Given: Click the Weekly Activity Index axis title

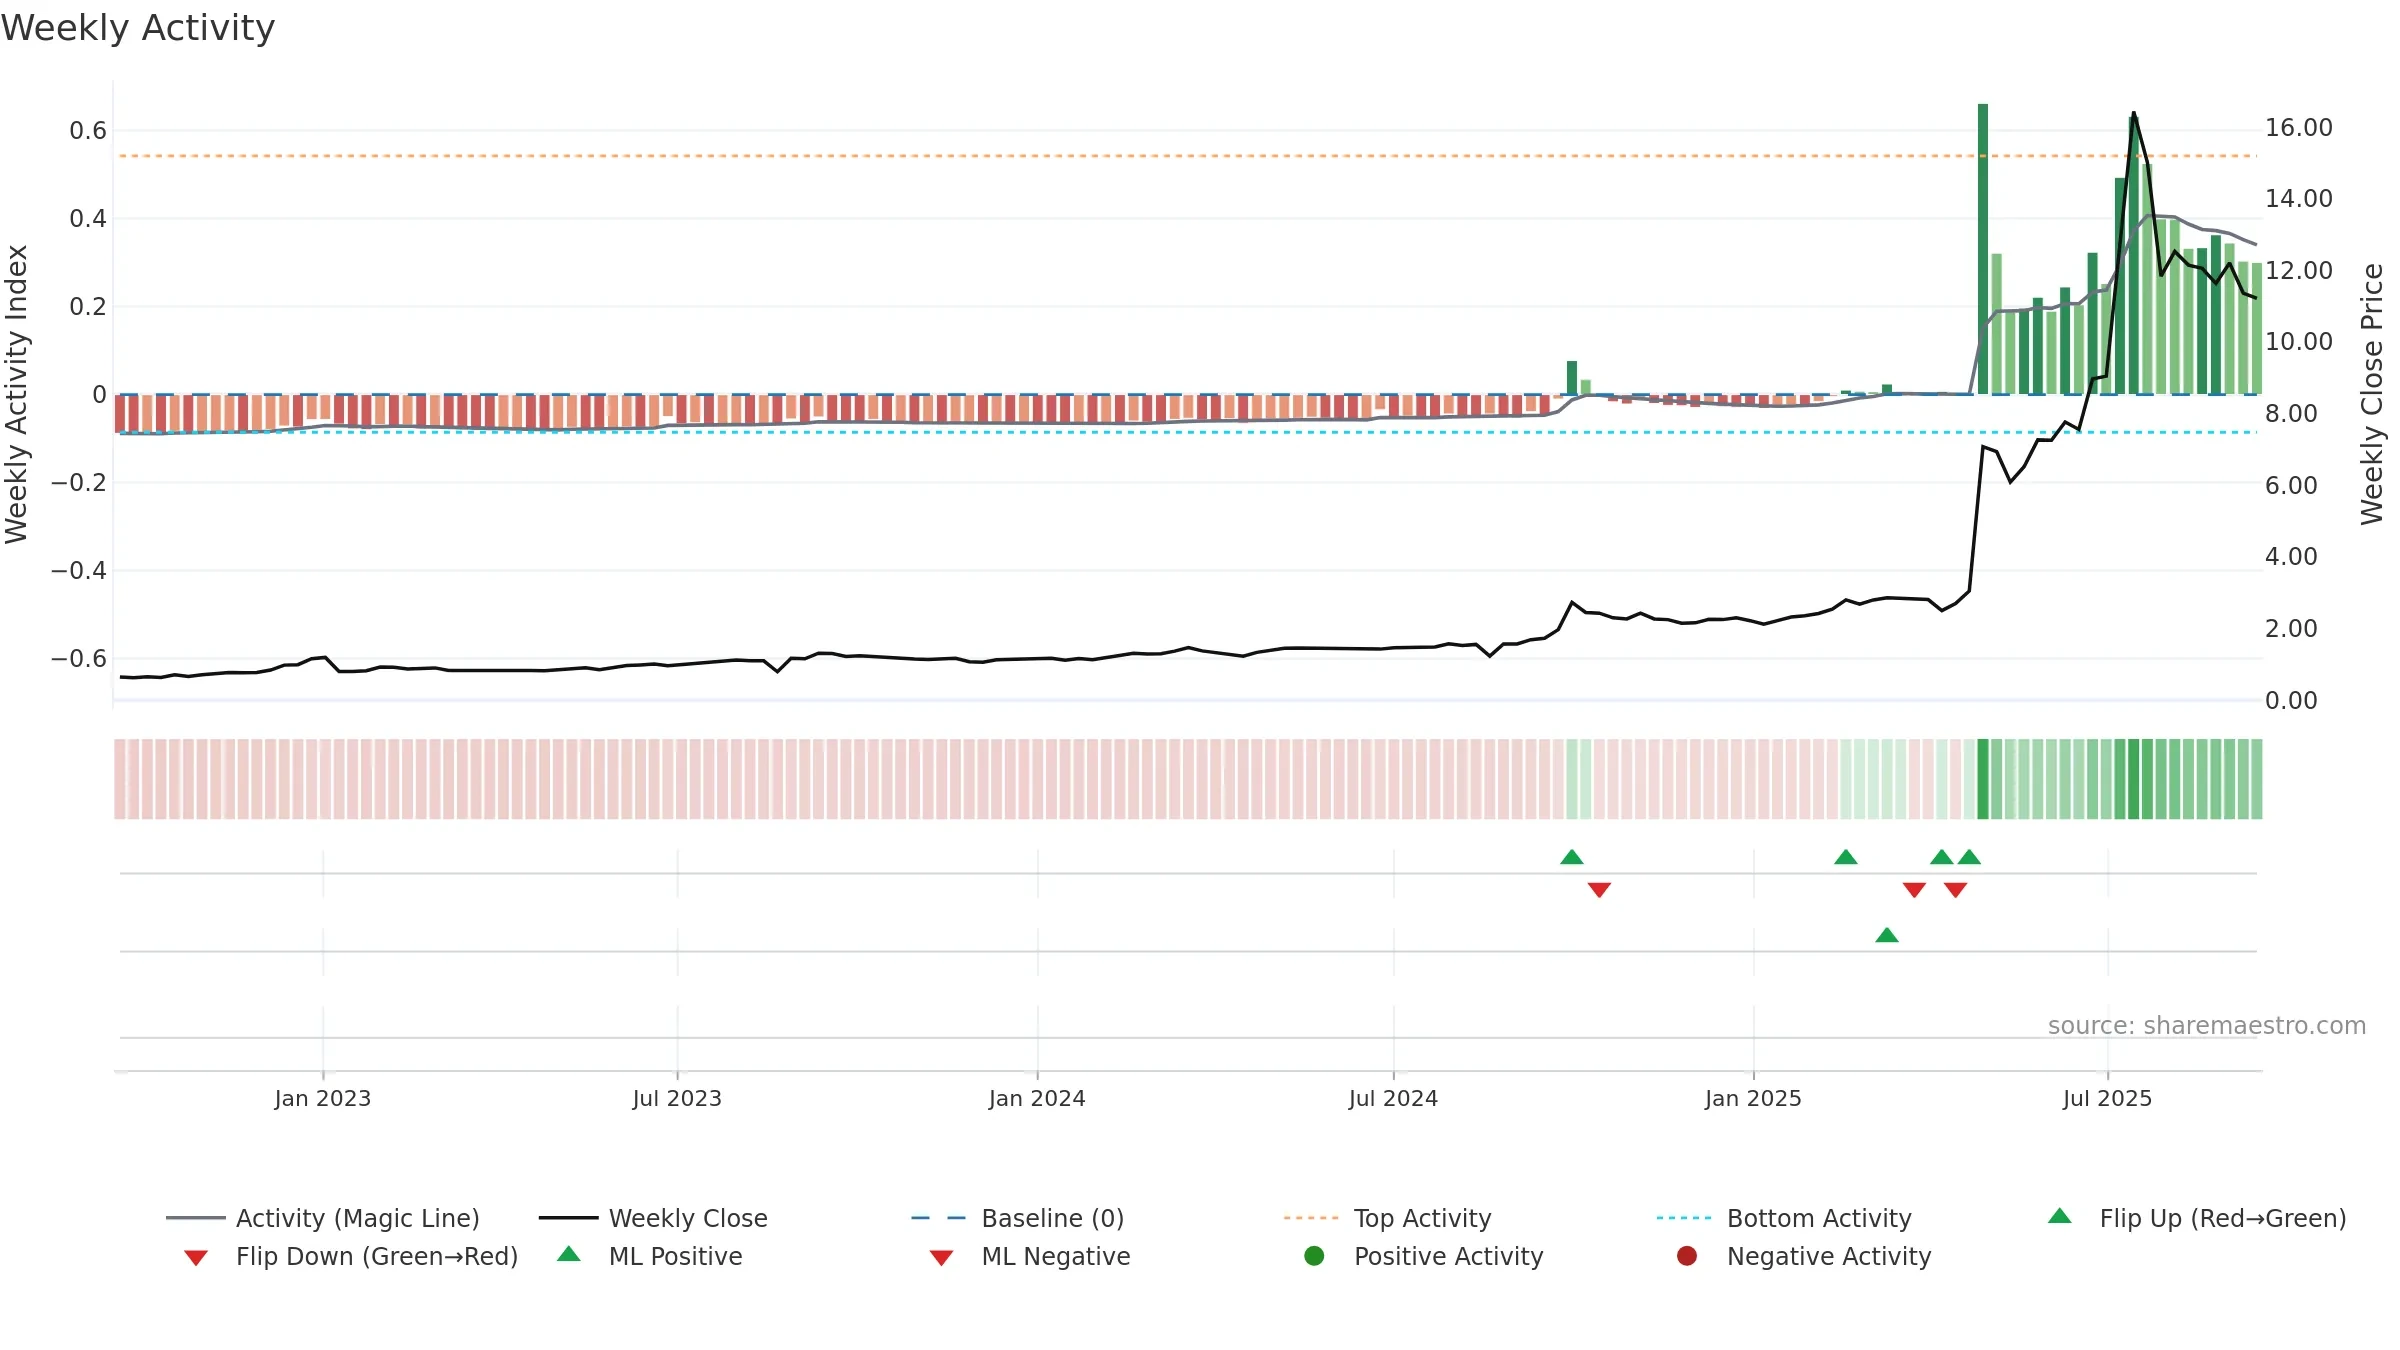Looking at the screenshot, I should (16, 394).
